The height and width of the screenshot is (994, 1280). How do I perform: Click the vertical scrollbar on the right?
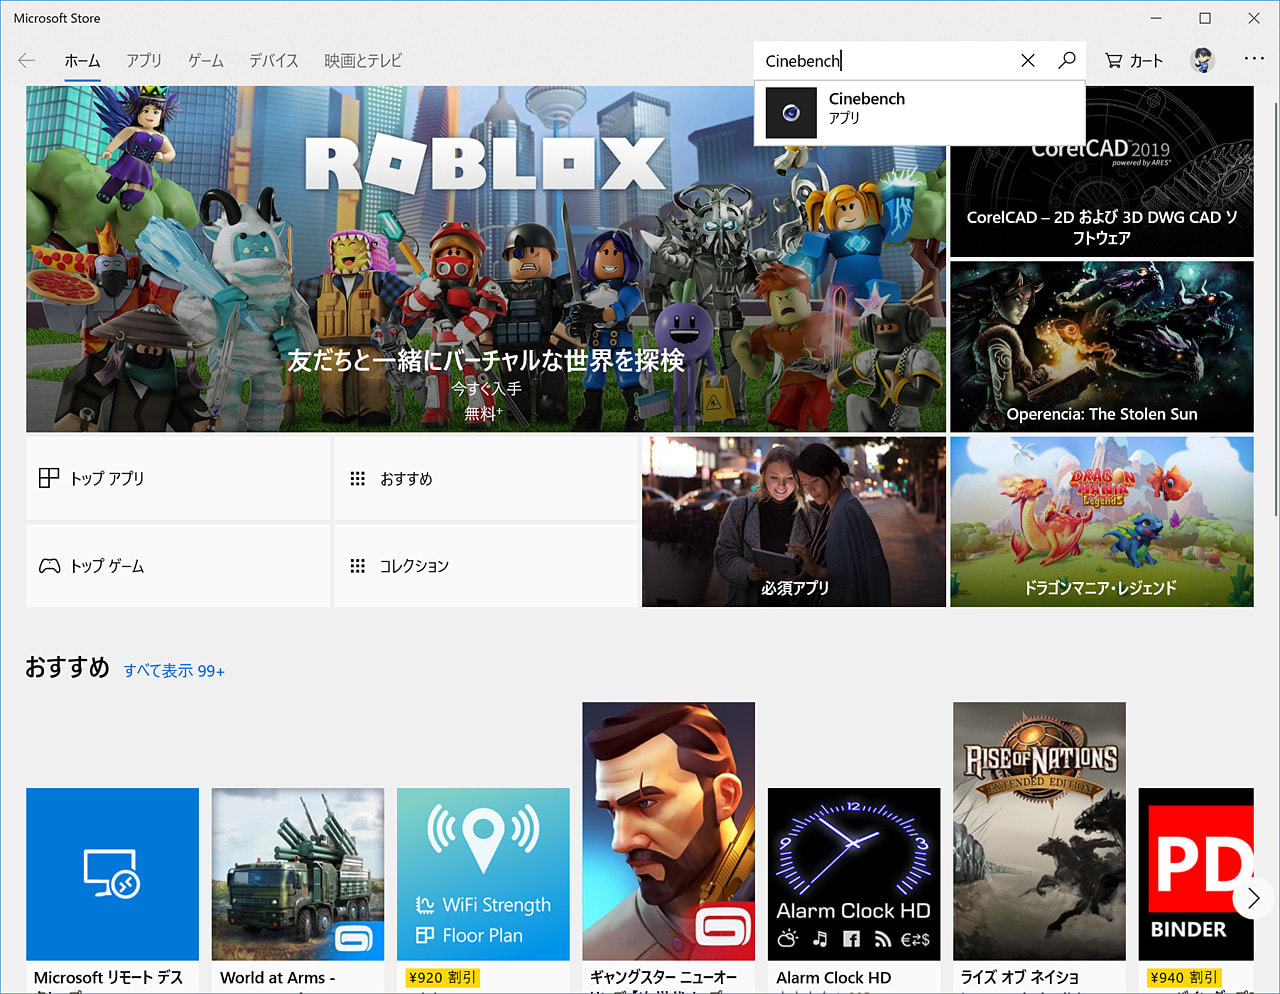[1275, 310]
